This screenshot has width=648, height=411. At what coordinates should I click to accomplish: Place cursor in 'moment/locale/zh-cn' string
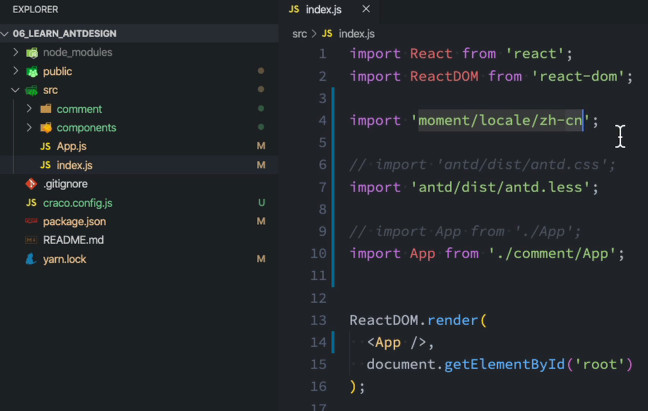tap(500, 121)
